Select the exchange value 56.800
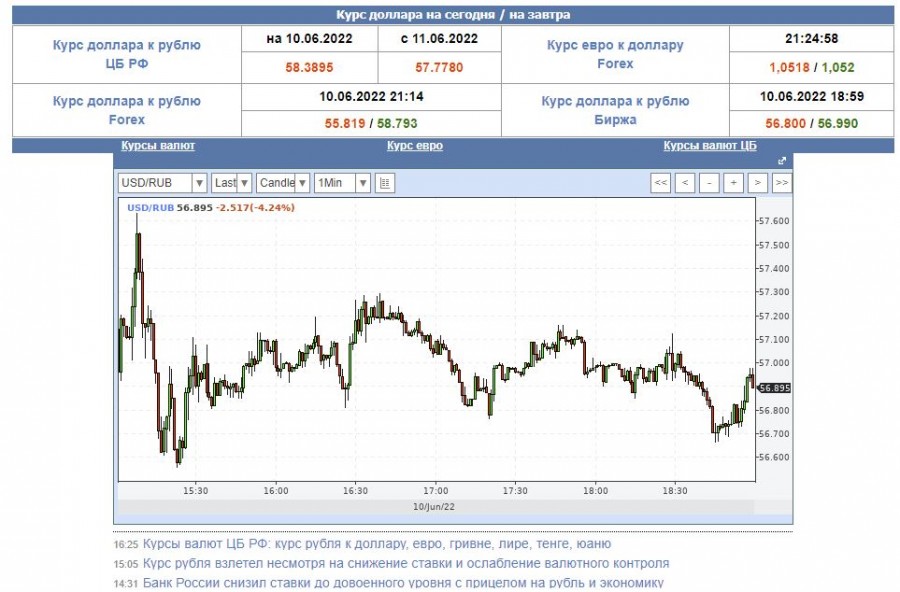The height and width of the screenshot is (592, 900). (x=785, y=123)
